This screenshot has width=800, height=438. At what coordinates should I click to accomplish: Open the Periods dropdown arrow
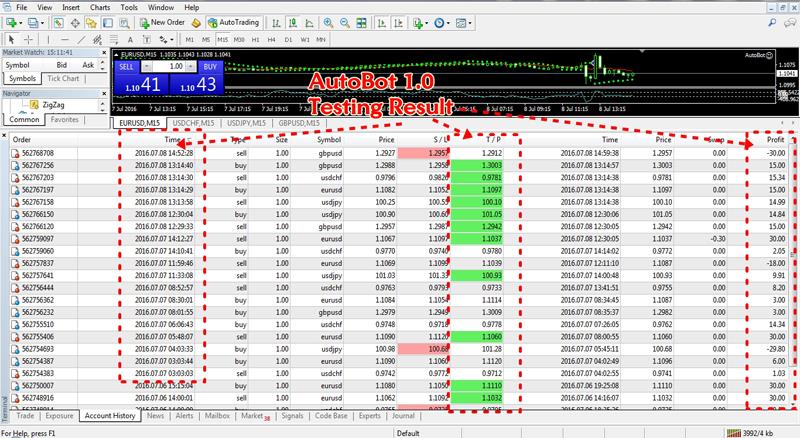point(447,23)
